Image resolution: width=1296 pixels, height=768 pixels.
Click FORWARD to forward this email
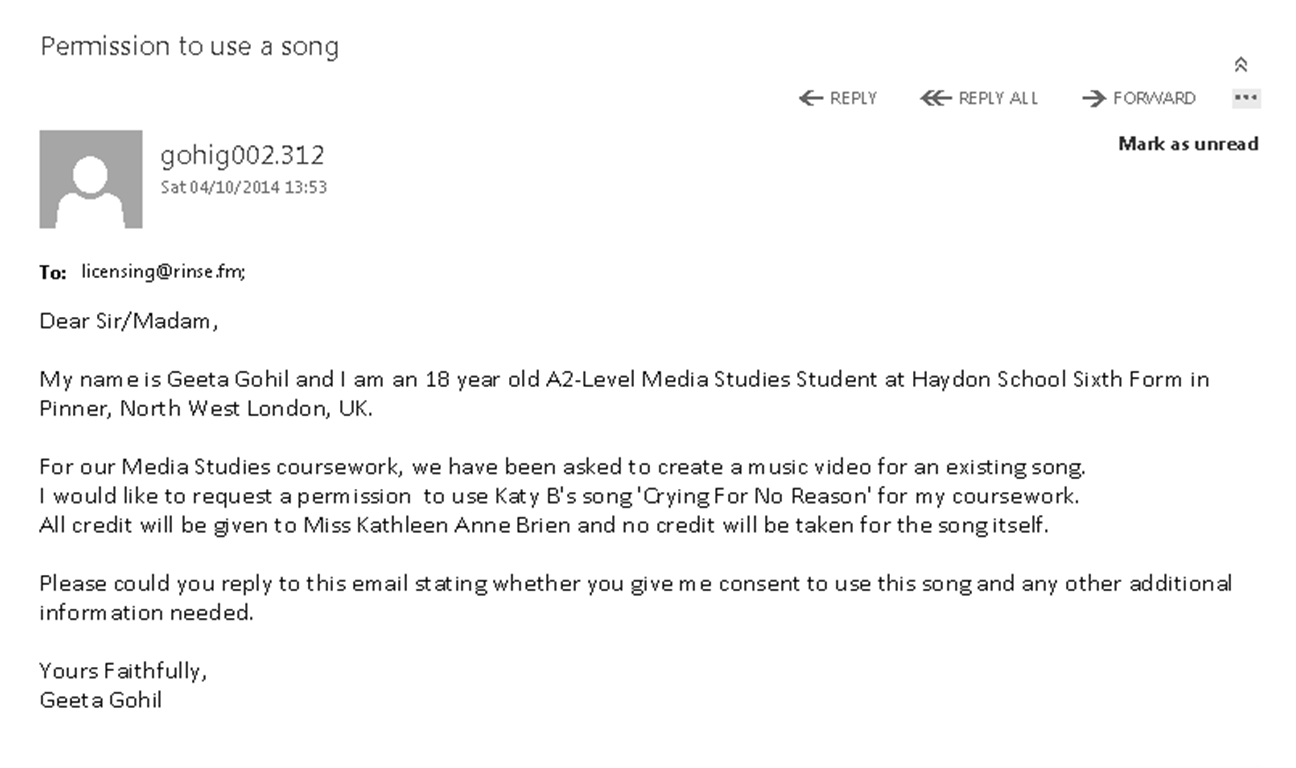pyautogui.click(x=1155, y=97)
